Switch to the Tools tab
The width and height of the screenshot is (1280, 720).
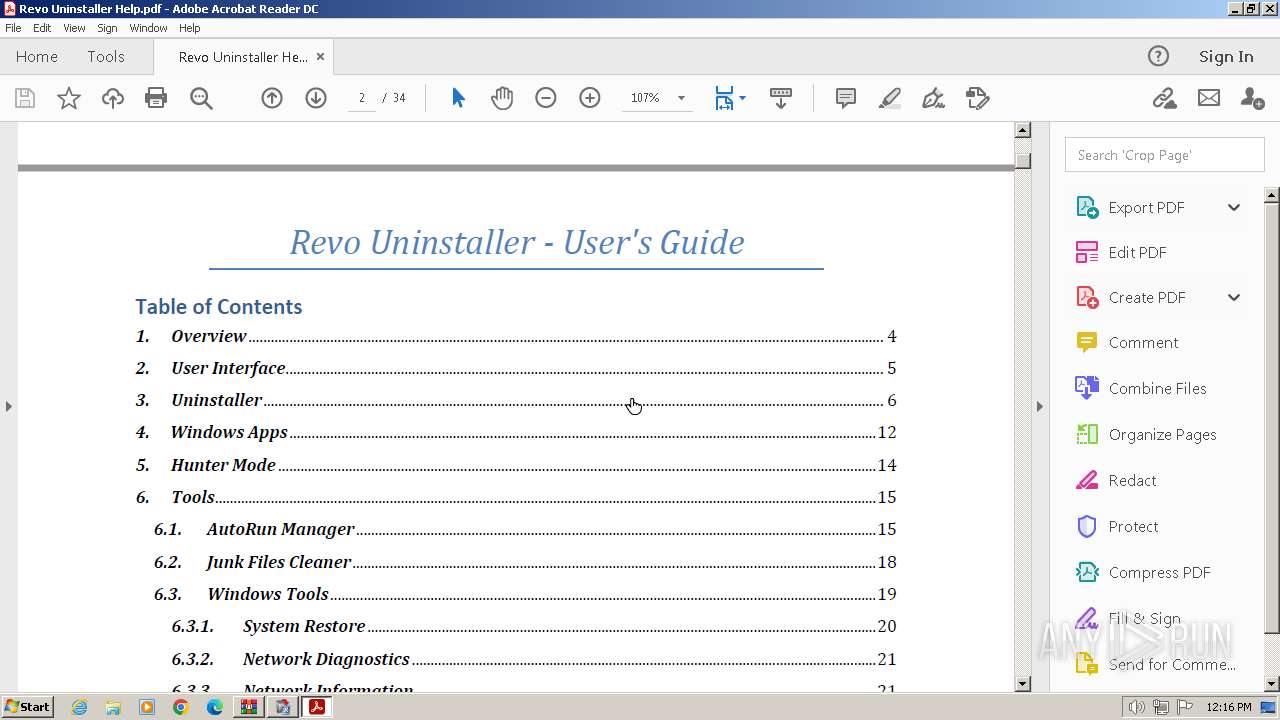point(105,57)
